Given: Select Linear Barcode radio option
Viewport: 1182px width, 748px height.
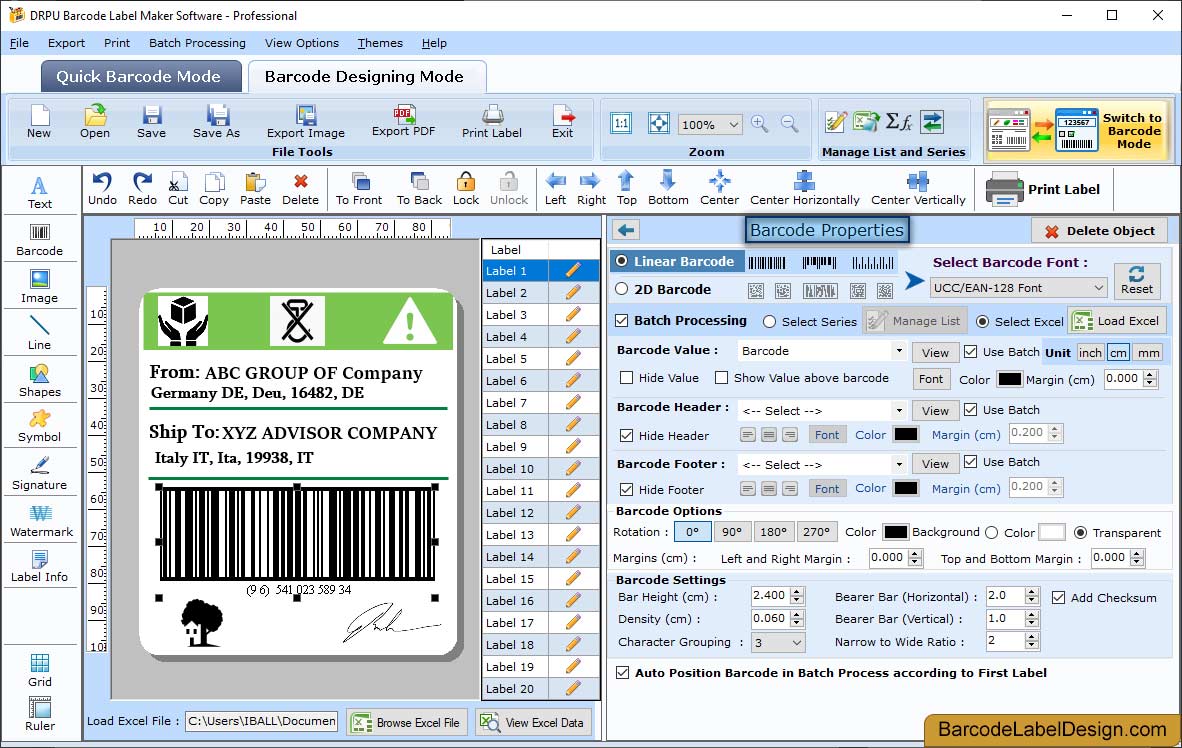Looking at the screenshot, I should (x=621, y=261).
